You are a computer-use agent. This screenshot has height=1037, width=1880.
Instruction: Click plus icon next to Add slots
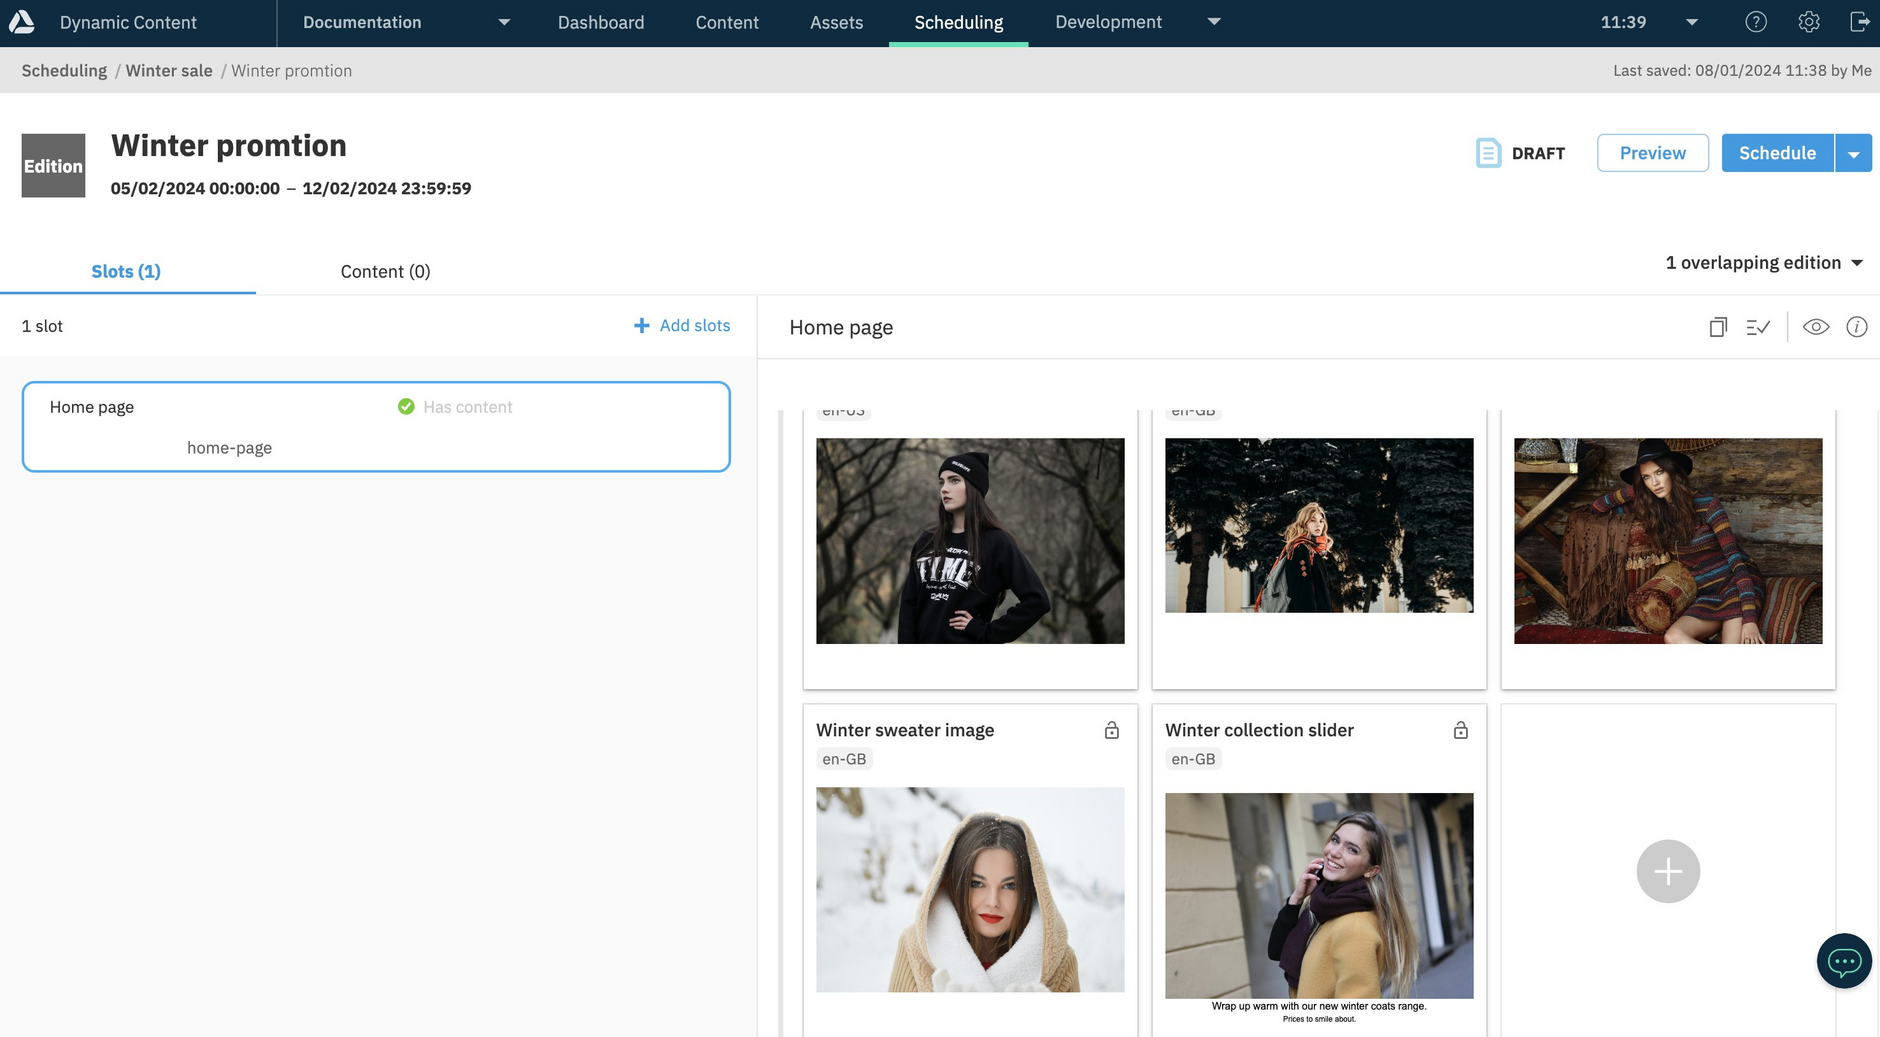pyautogui.click(x=642, y=326)
